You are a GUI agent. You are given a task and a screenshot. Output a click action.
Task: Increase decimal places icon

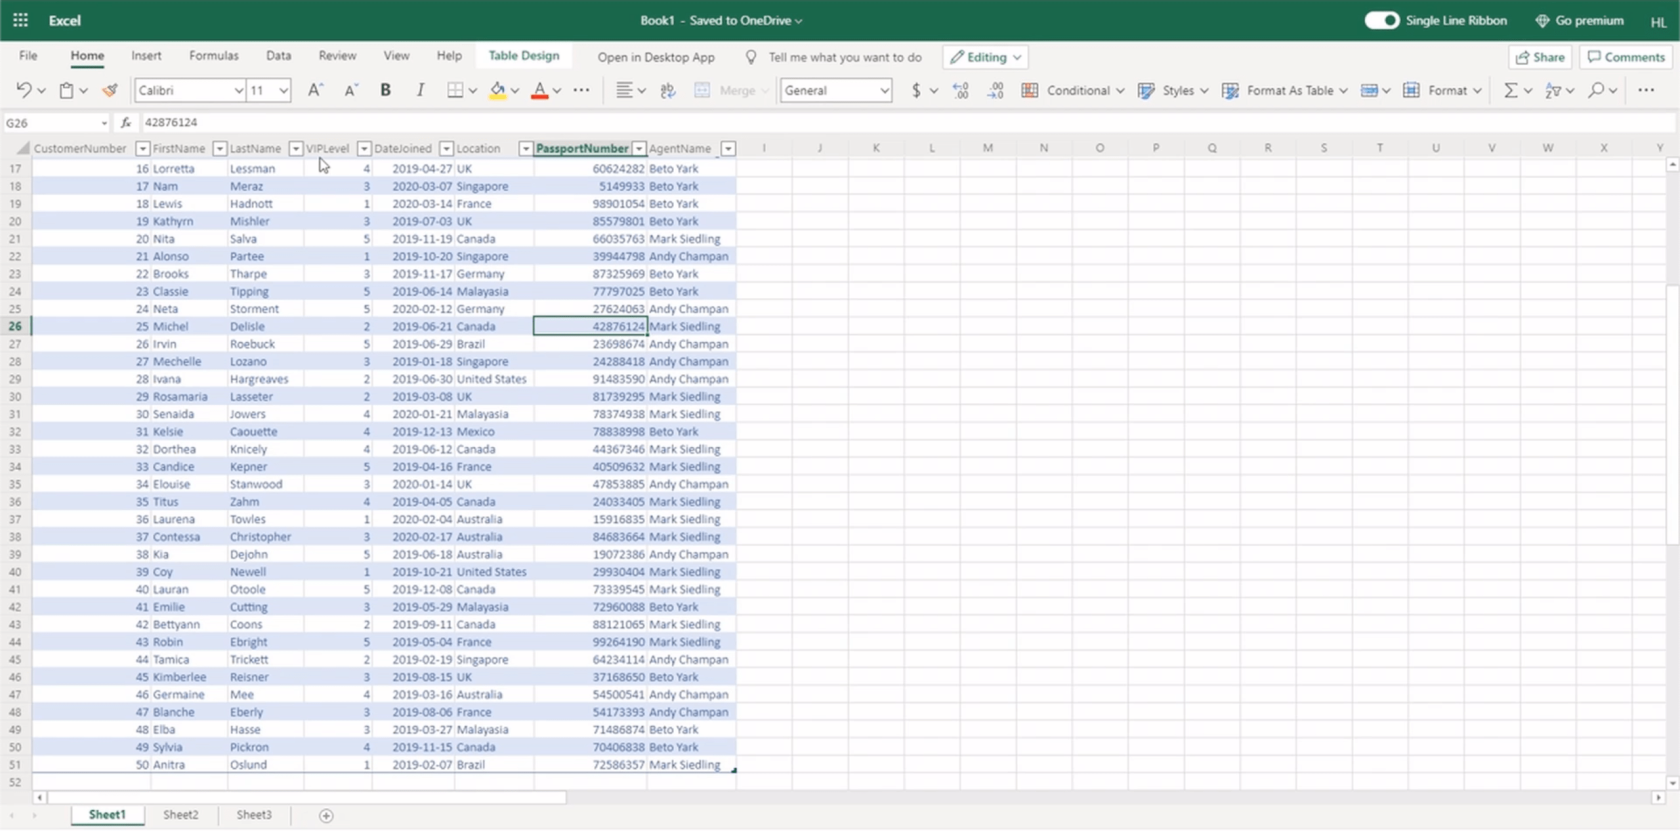961,90
